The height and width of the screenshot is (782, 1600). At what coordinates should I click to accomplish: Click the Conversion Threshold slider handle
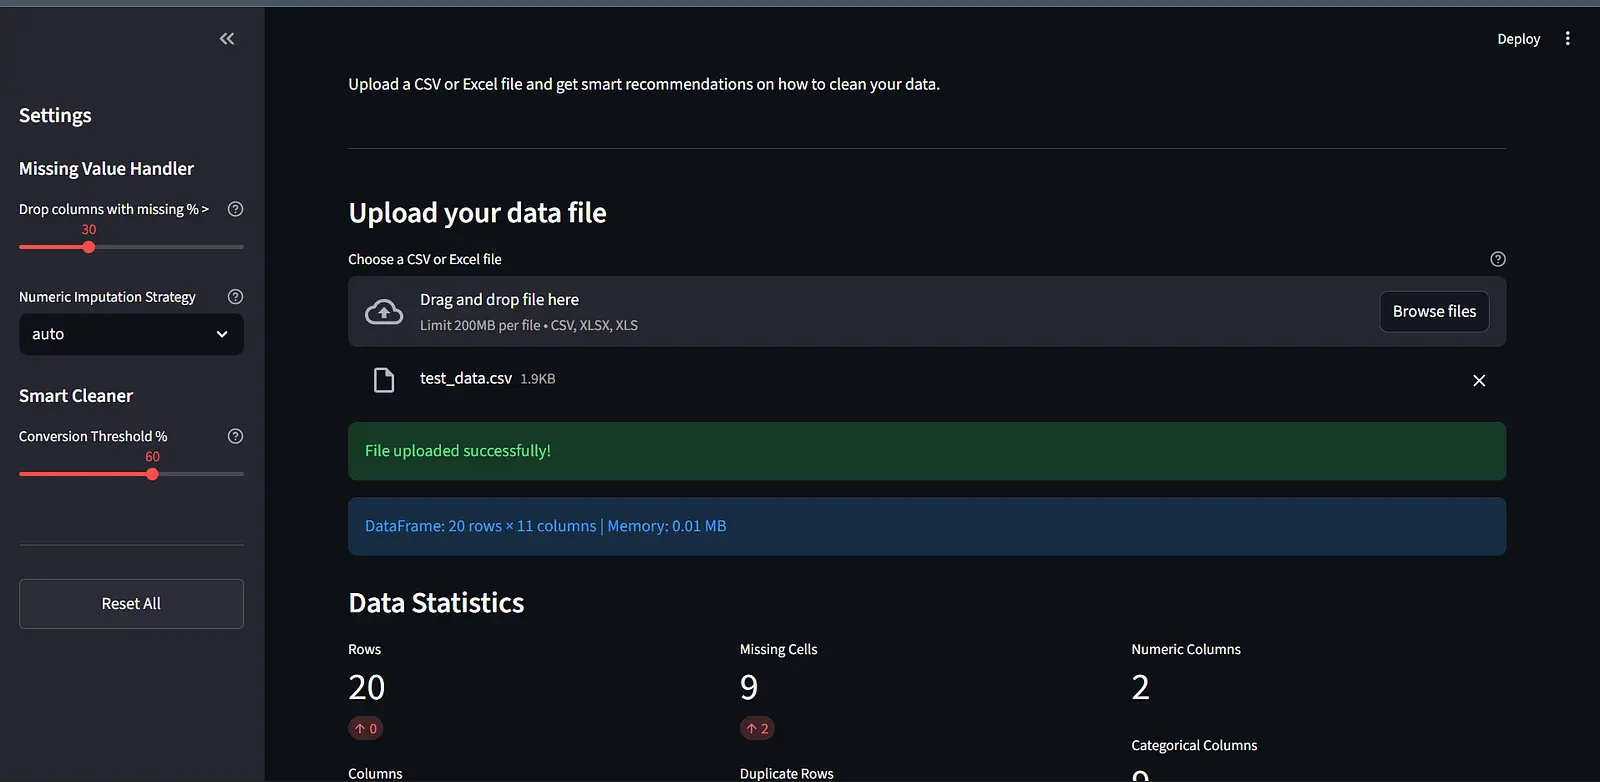[153, 474]
